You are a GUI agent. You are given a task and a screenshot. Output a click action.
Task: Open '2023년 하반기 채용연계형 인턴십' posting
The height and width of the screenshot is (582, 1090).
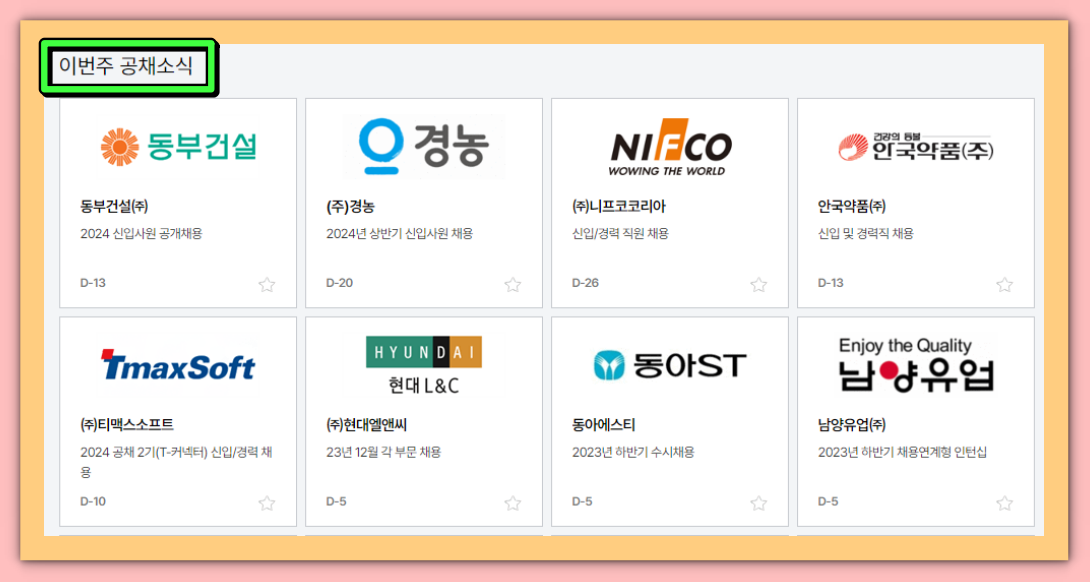pyautogui.click(x=902, y=452)
